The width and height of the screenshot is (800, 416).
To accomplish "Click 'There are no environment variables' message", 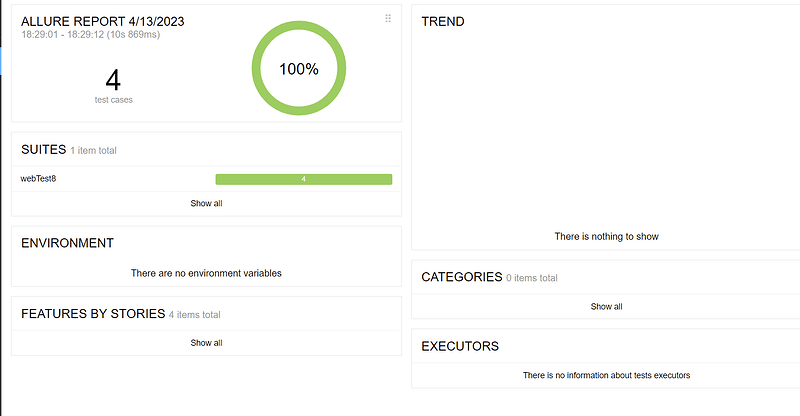I will (x=206, y=273).
